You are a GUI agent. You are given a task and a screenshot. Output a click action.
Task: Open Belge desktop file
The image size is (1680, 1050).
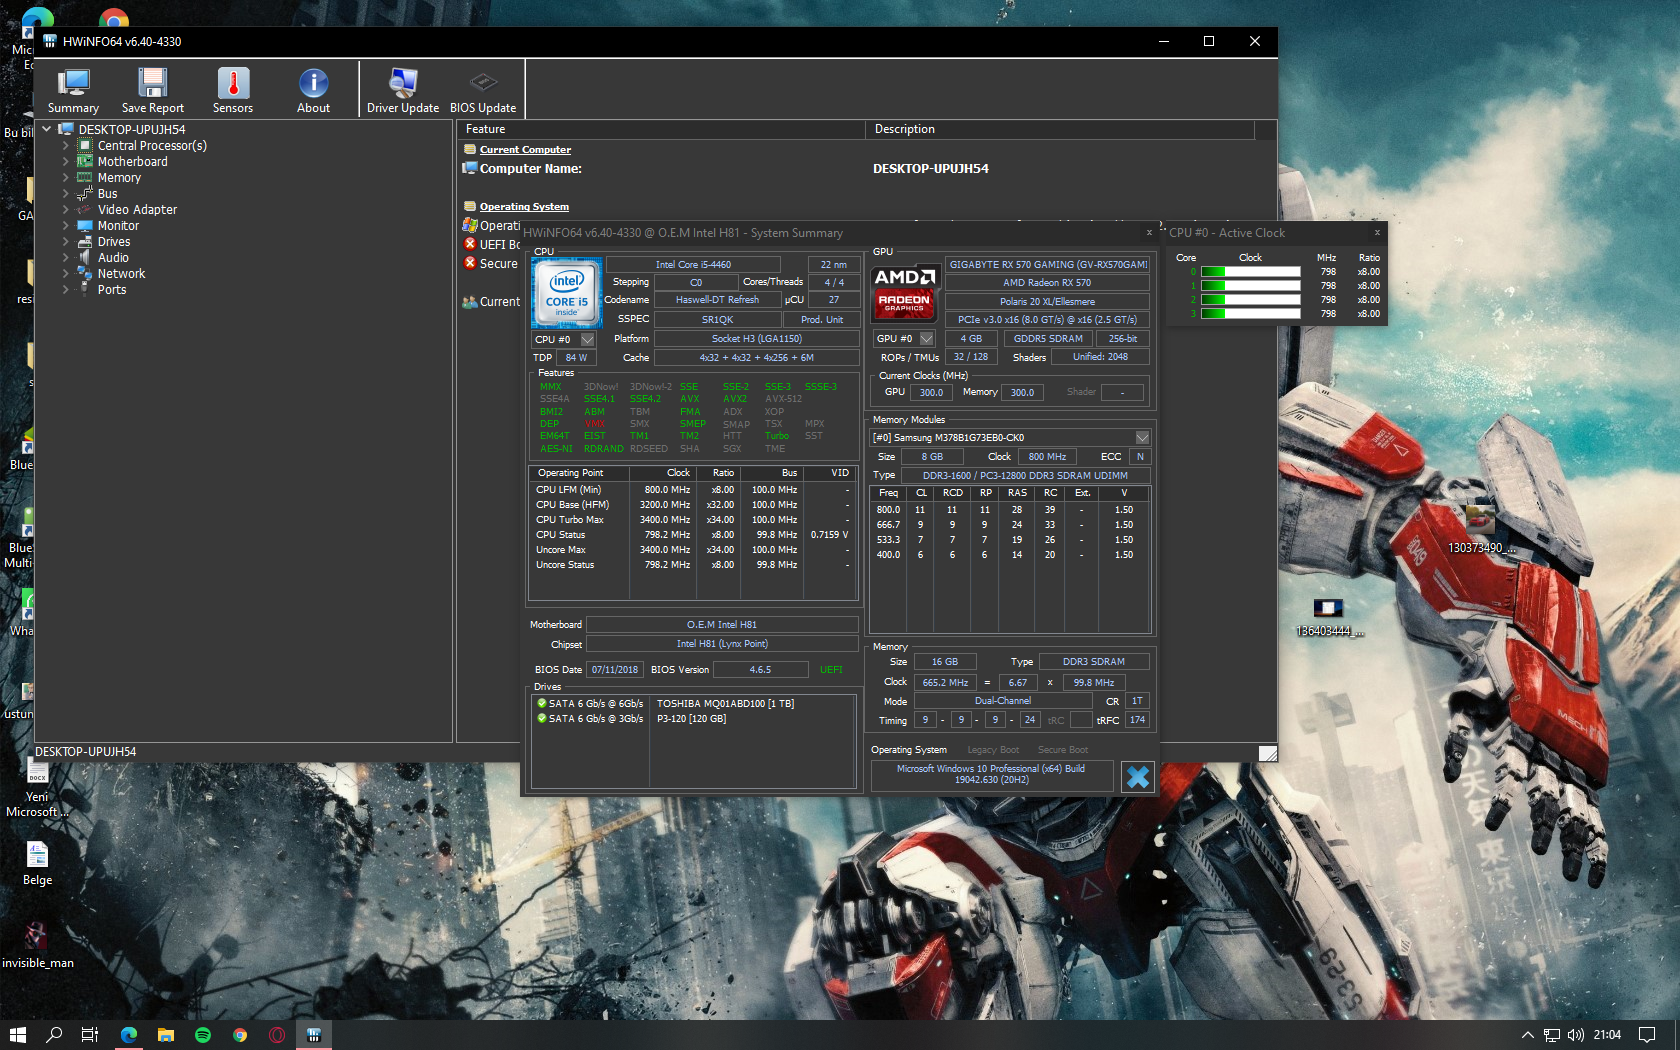click(37, 863)
